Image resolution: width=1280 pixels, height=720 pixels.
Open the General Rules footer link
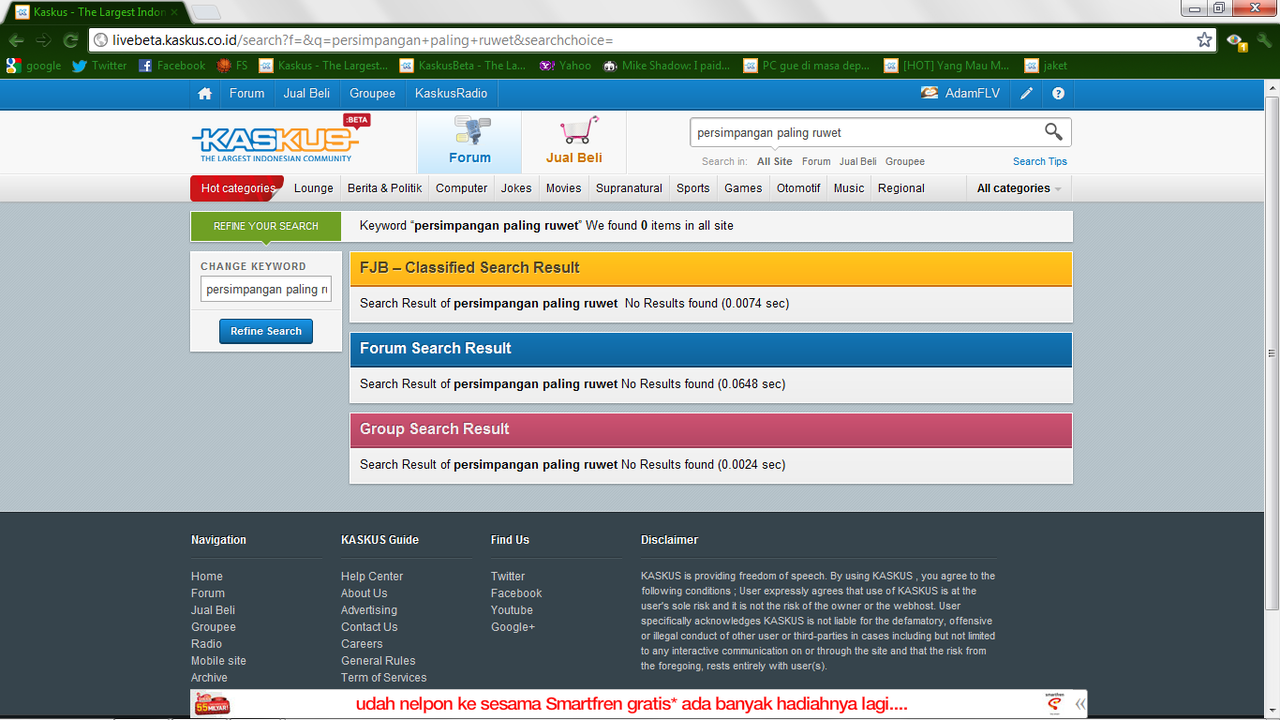(378, 661)
